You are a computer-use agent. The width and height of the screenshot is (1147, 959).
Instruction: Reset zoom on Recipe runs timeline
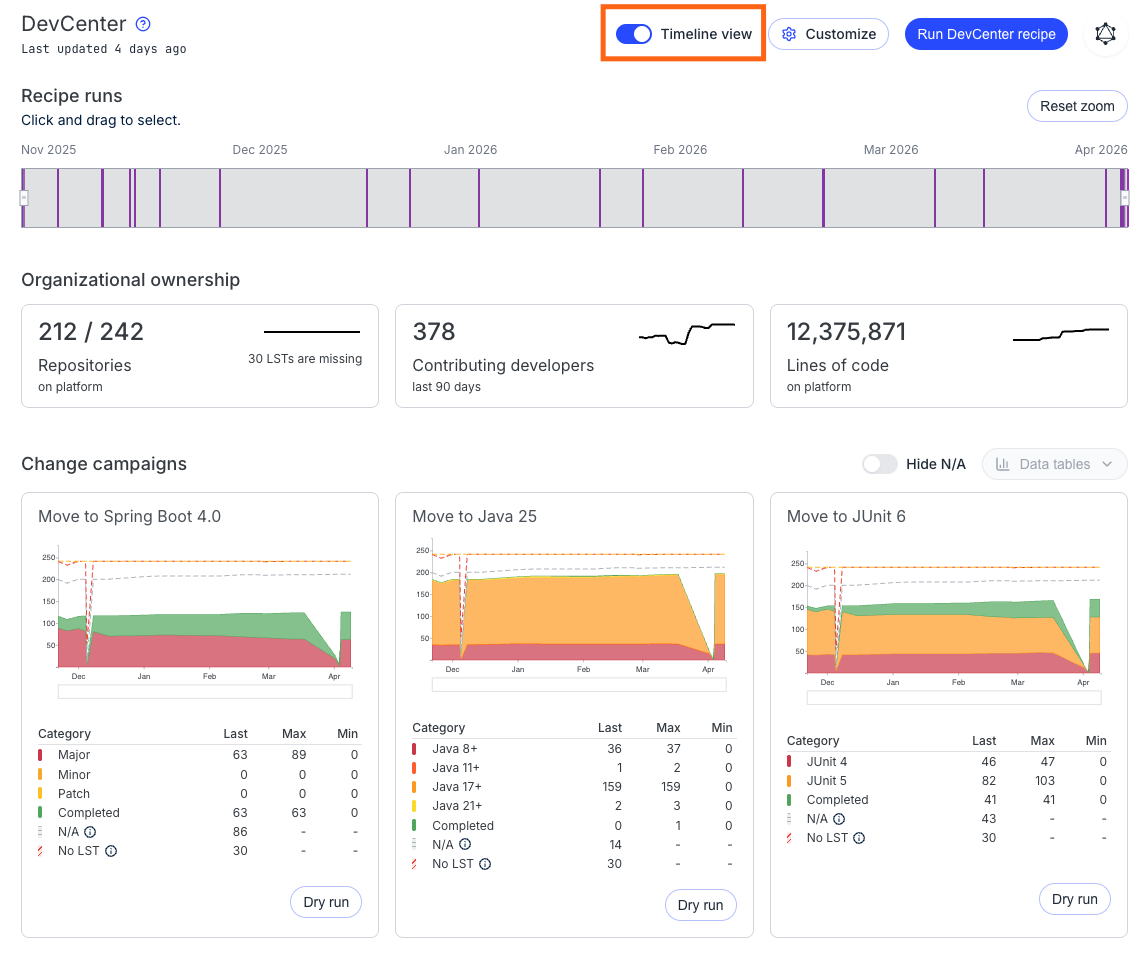click(1077, 106)
